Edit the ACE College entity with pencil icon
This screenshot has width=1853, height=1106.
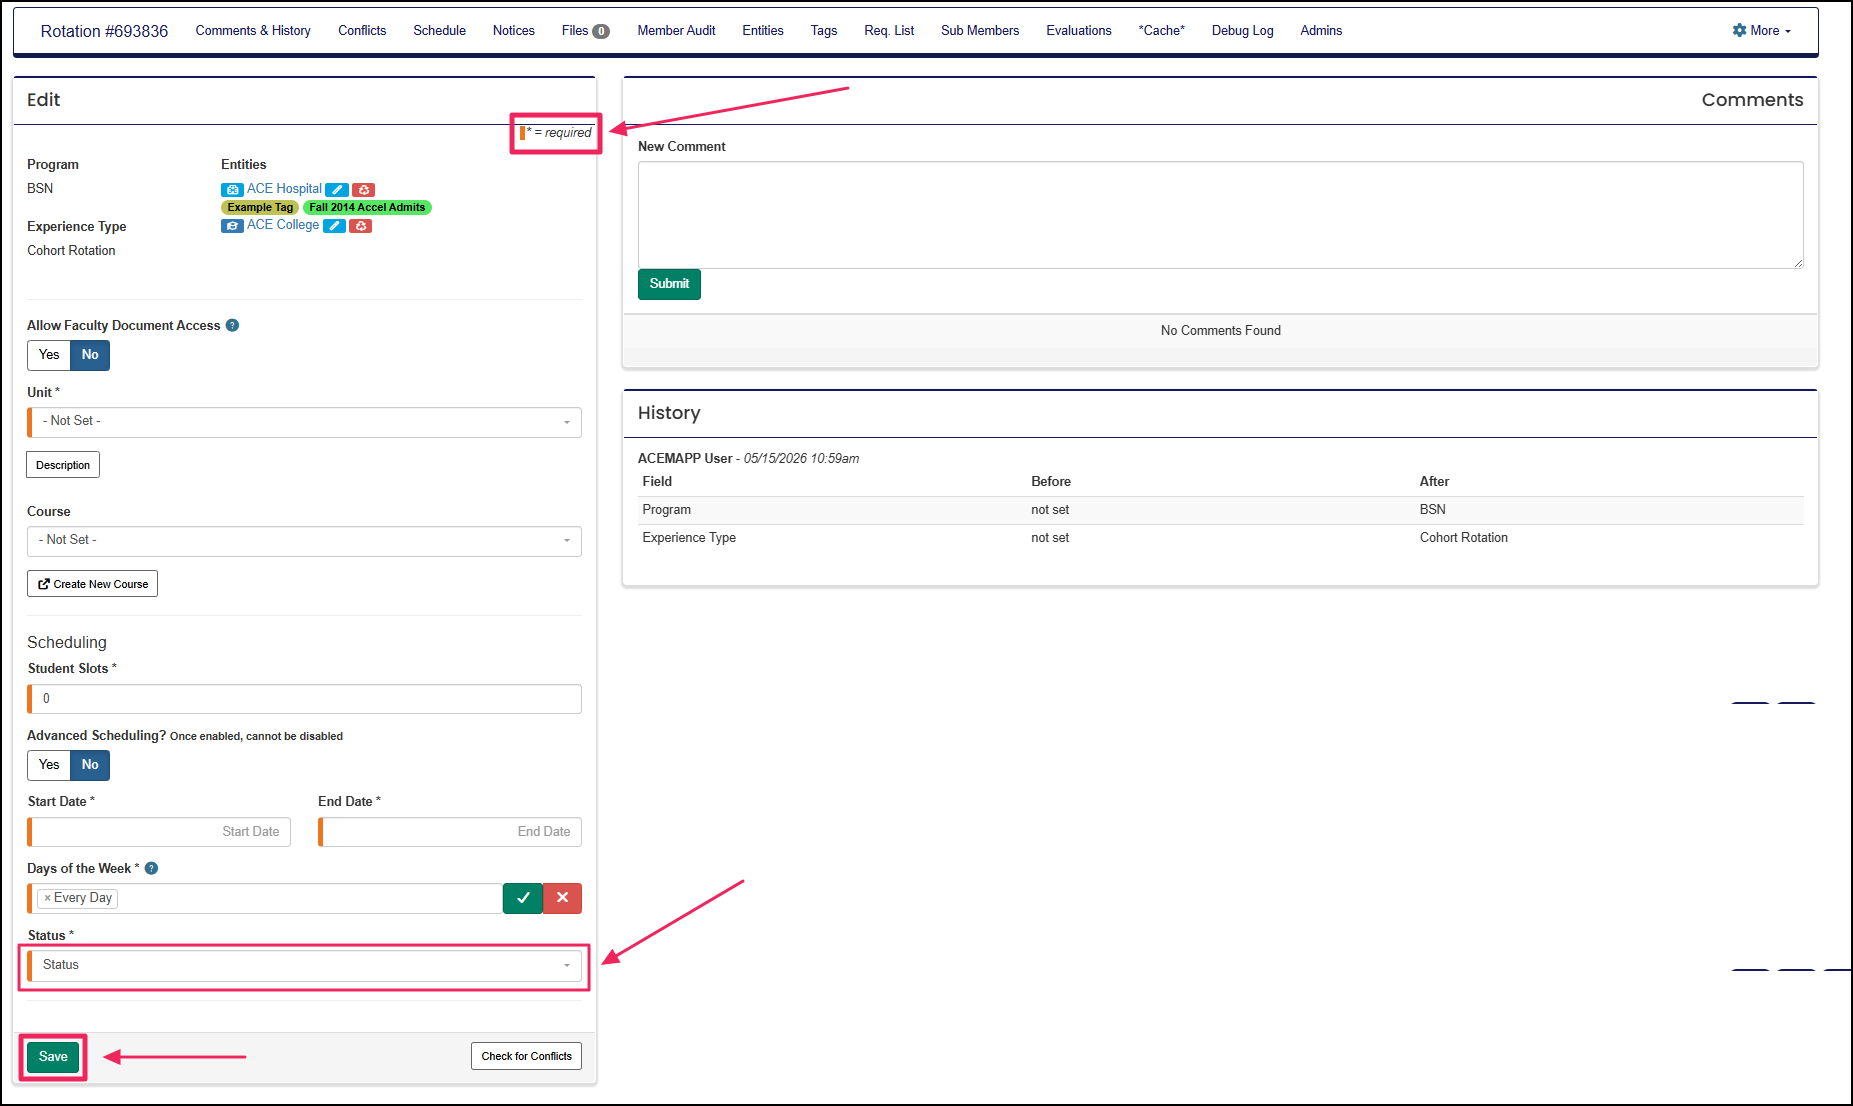tap(335, 226)
